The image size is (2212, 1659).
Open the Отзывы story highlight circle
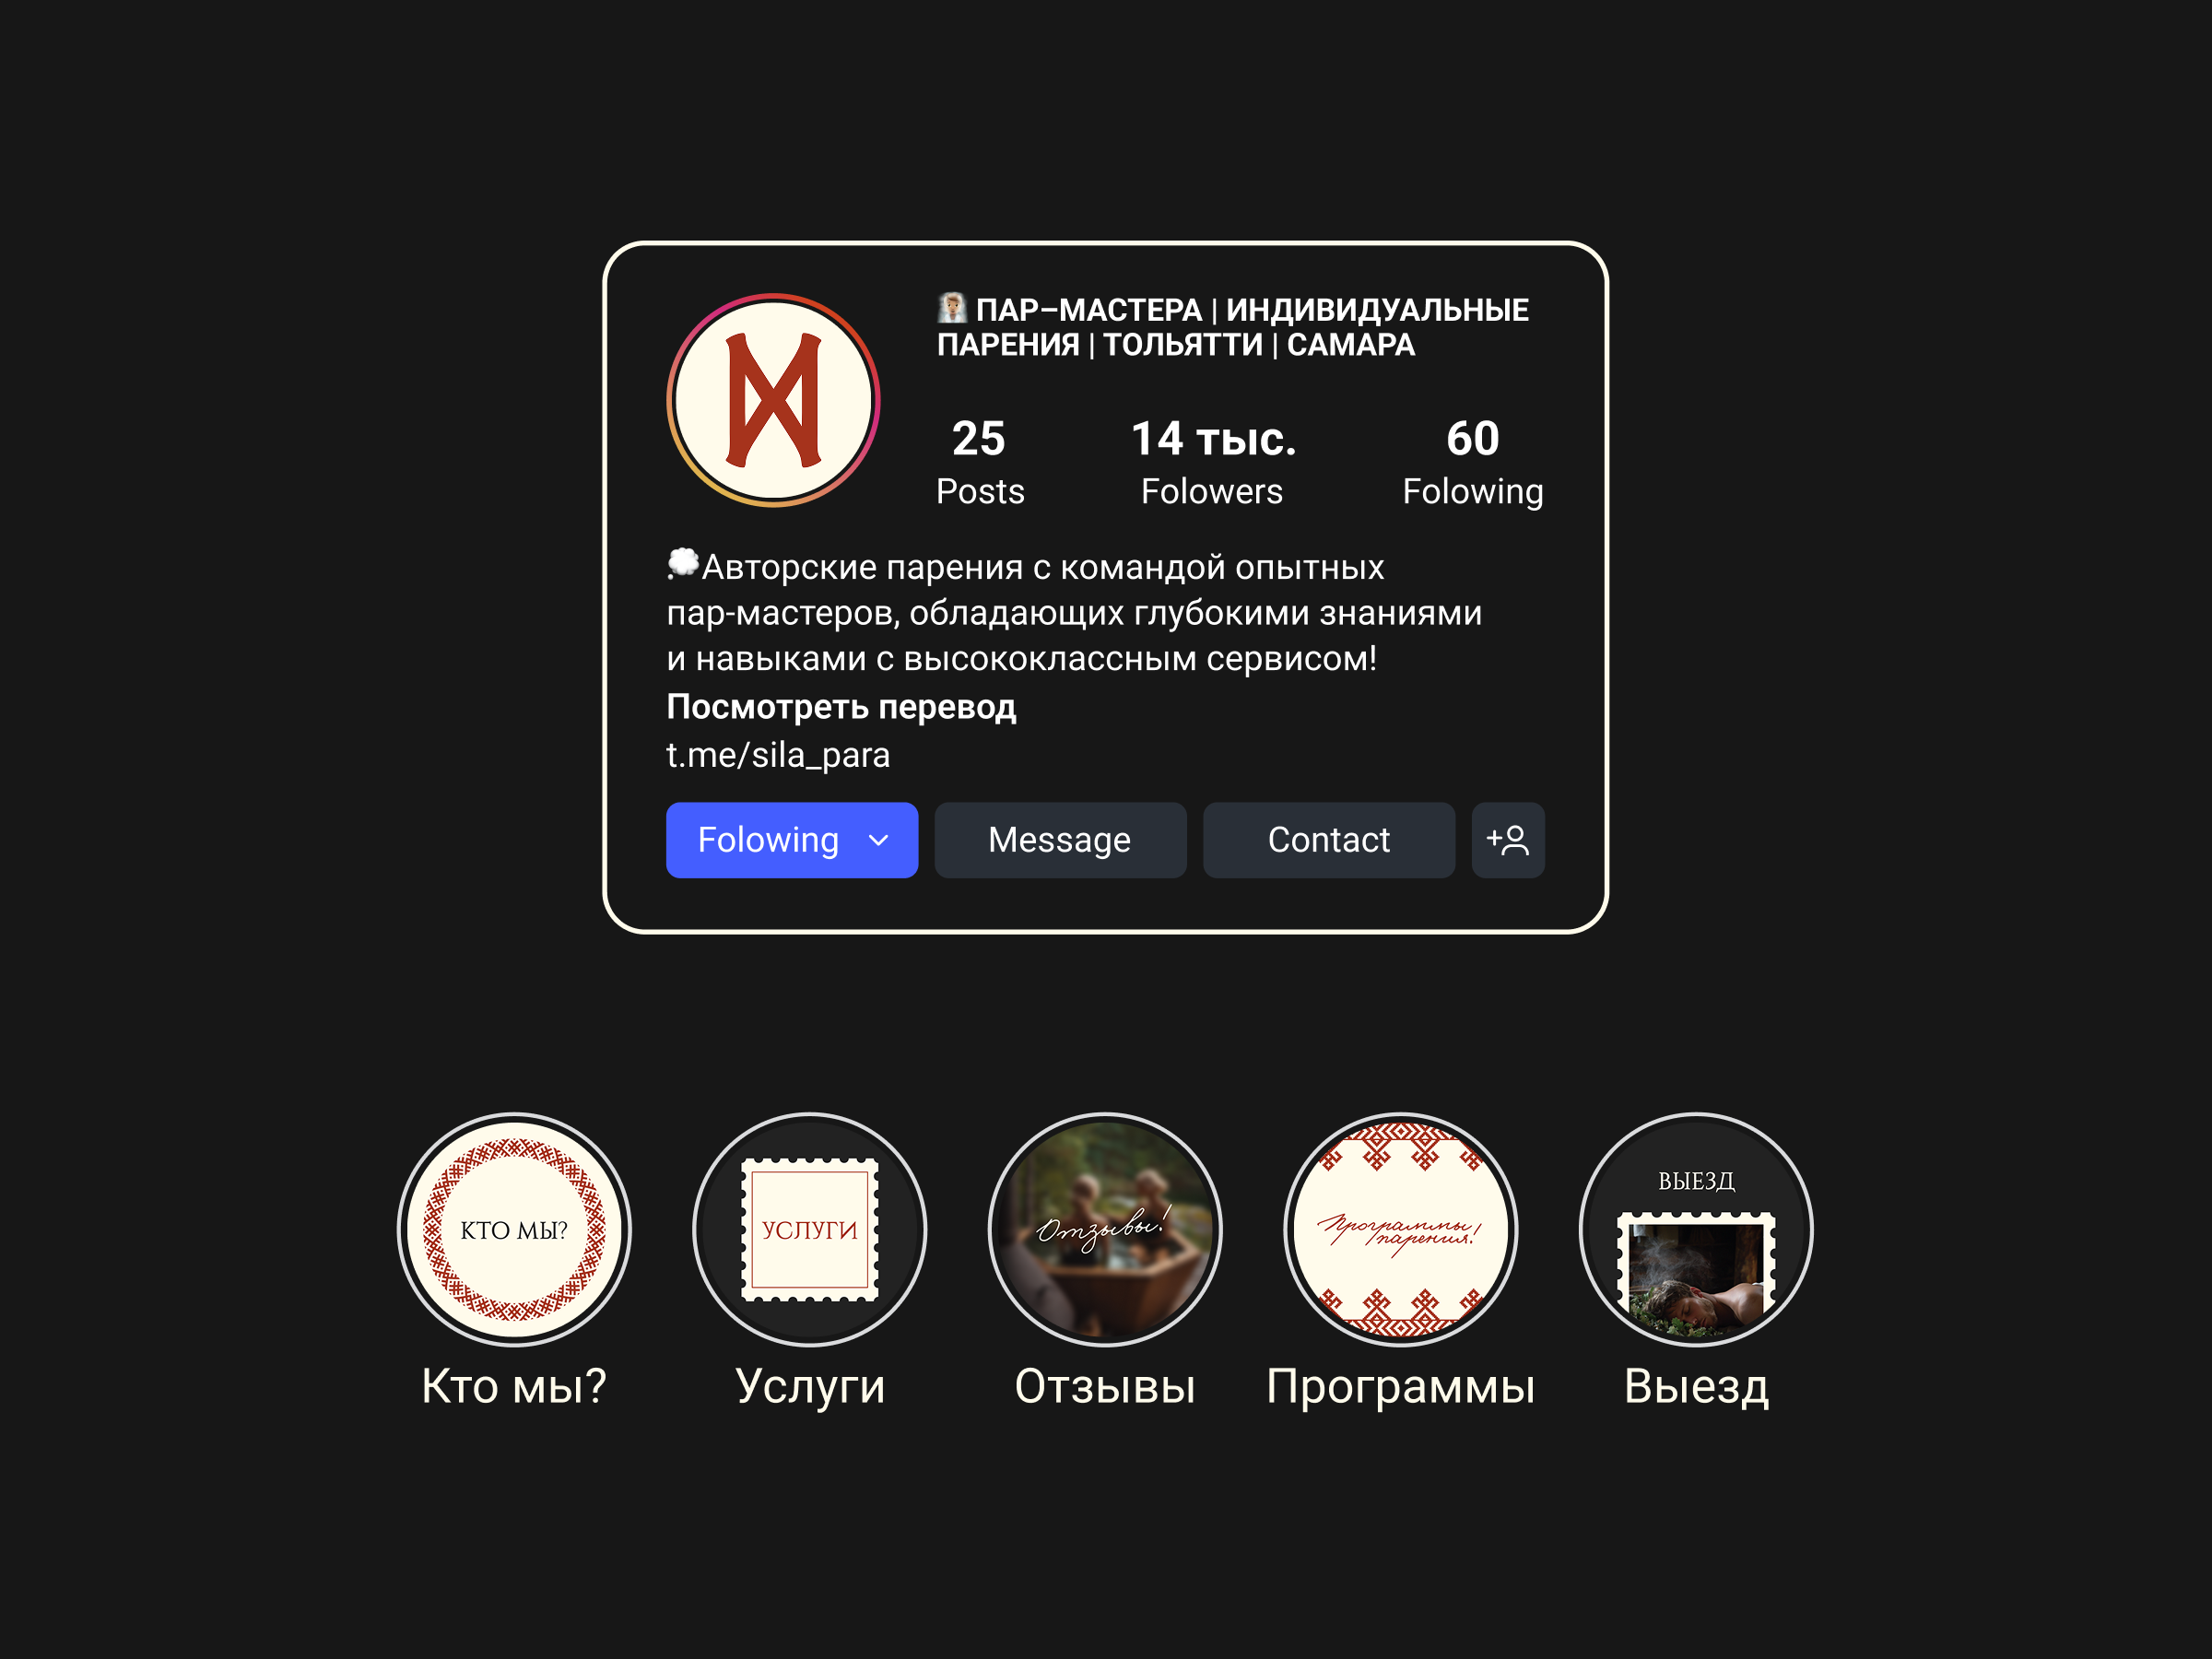tap(1105, 1229)
